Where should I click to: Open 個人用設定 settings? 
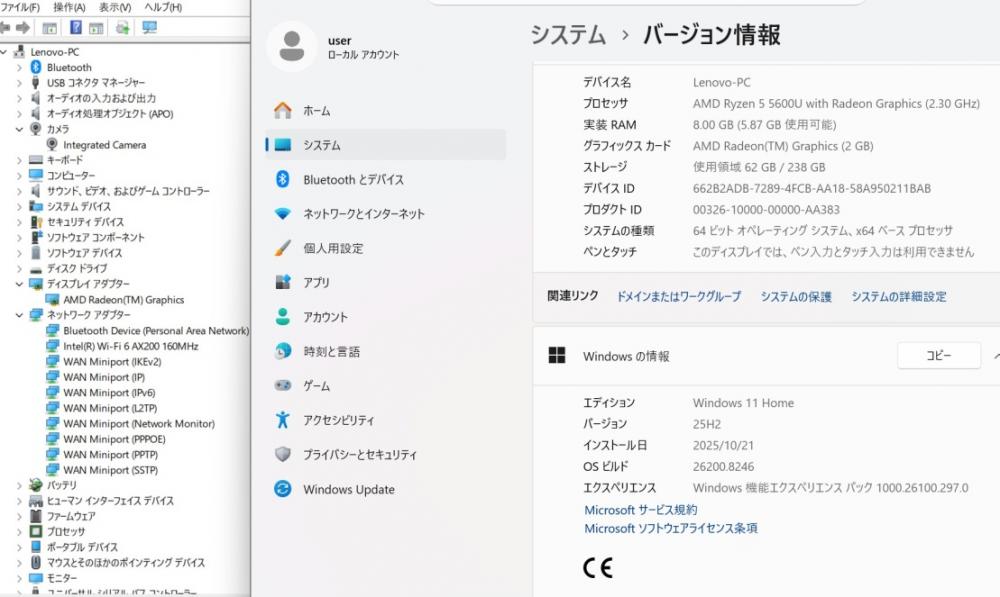click(385, 248)
